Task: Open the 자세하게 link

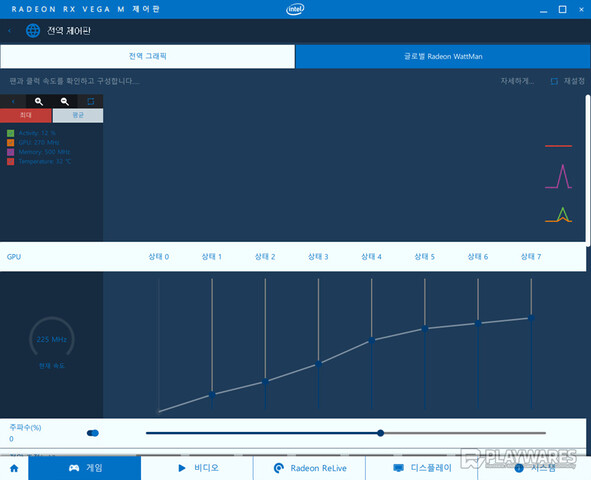Action: (517, 81)
